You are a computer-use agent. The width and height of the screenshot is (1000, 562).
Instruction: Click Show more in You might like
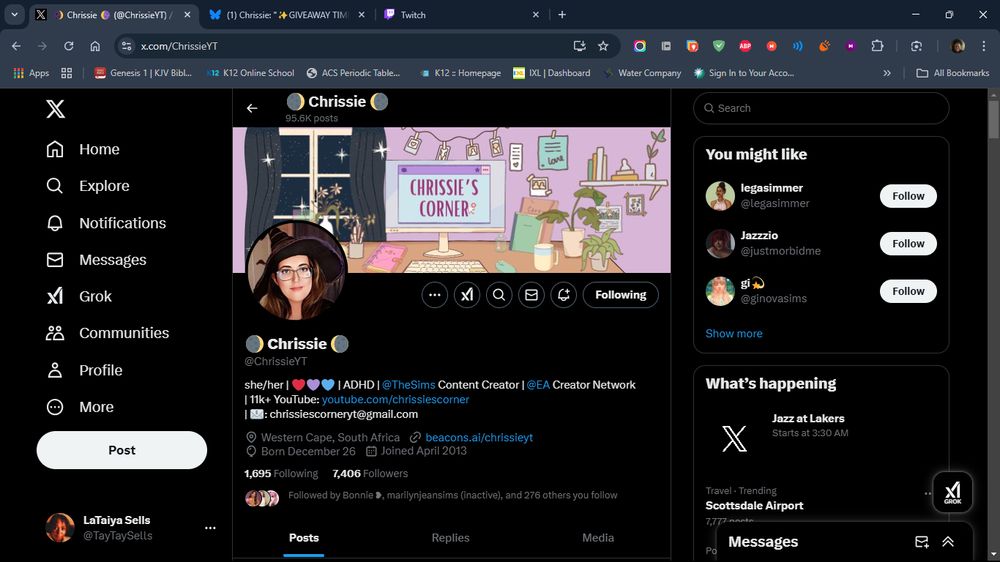733,334
